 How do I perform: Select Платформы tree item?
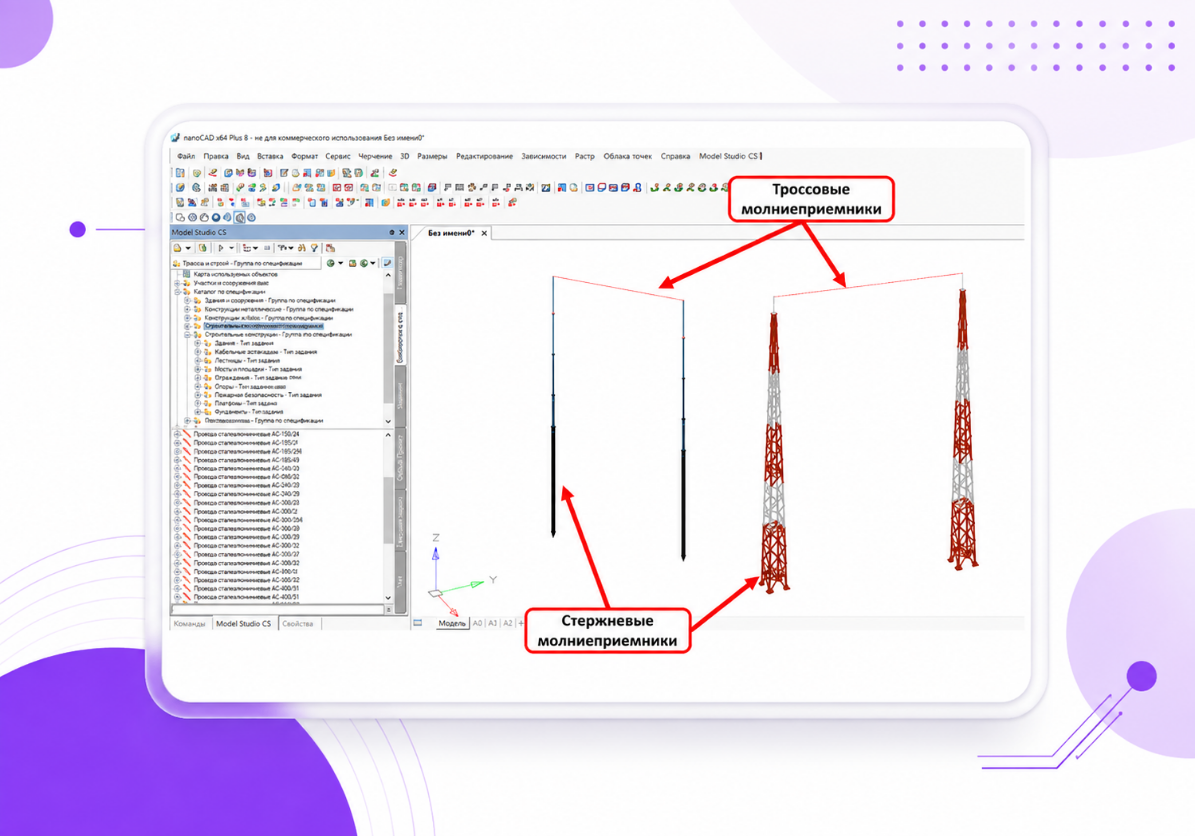pos(246,403)
